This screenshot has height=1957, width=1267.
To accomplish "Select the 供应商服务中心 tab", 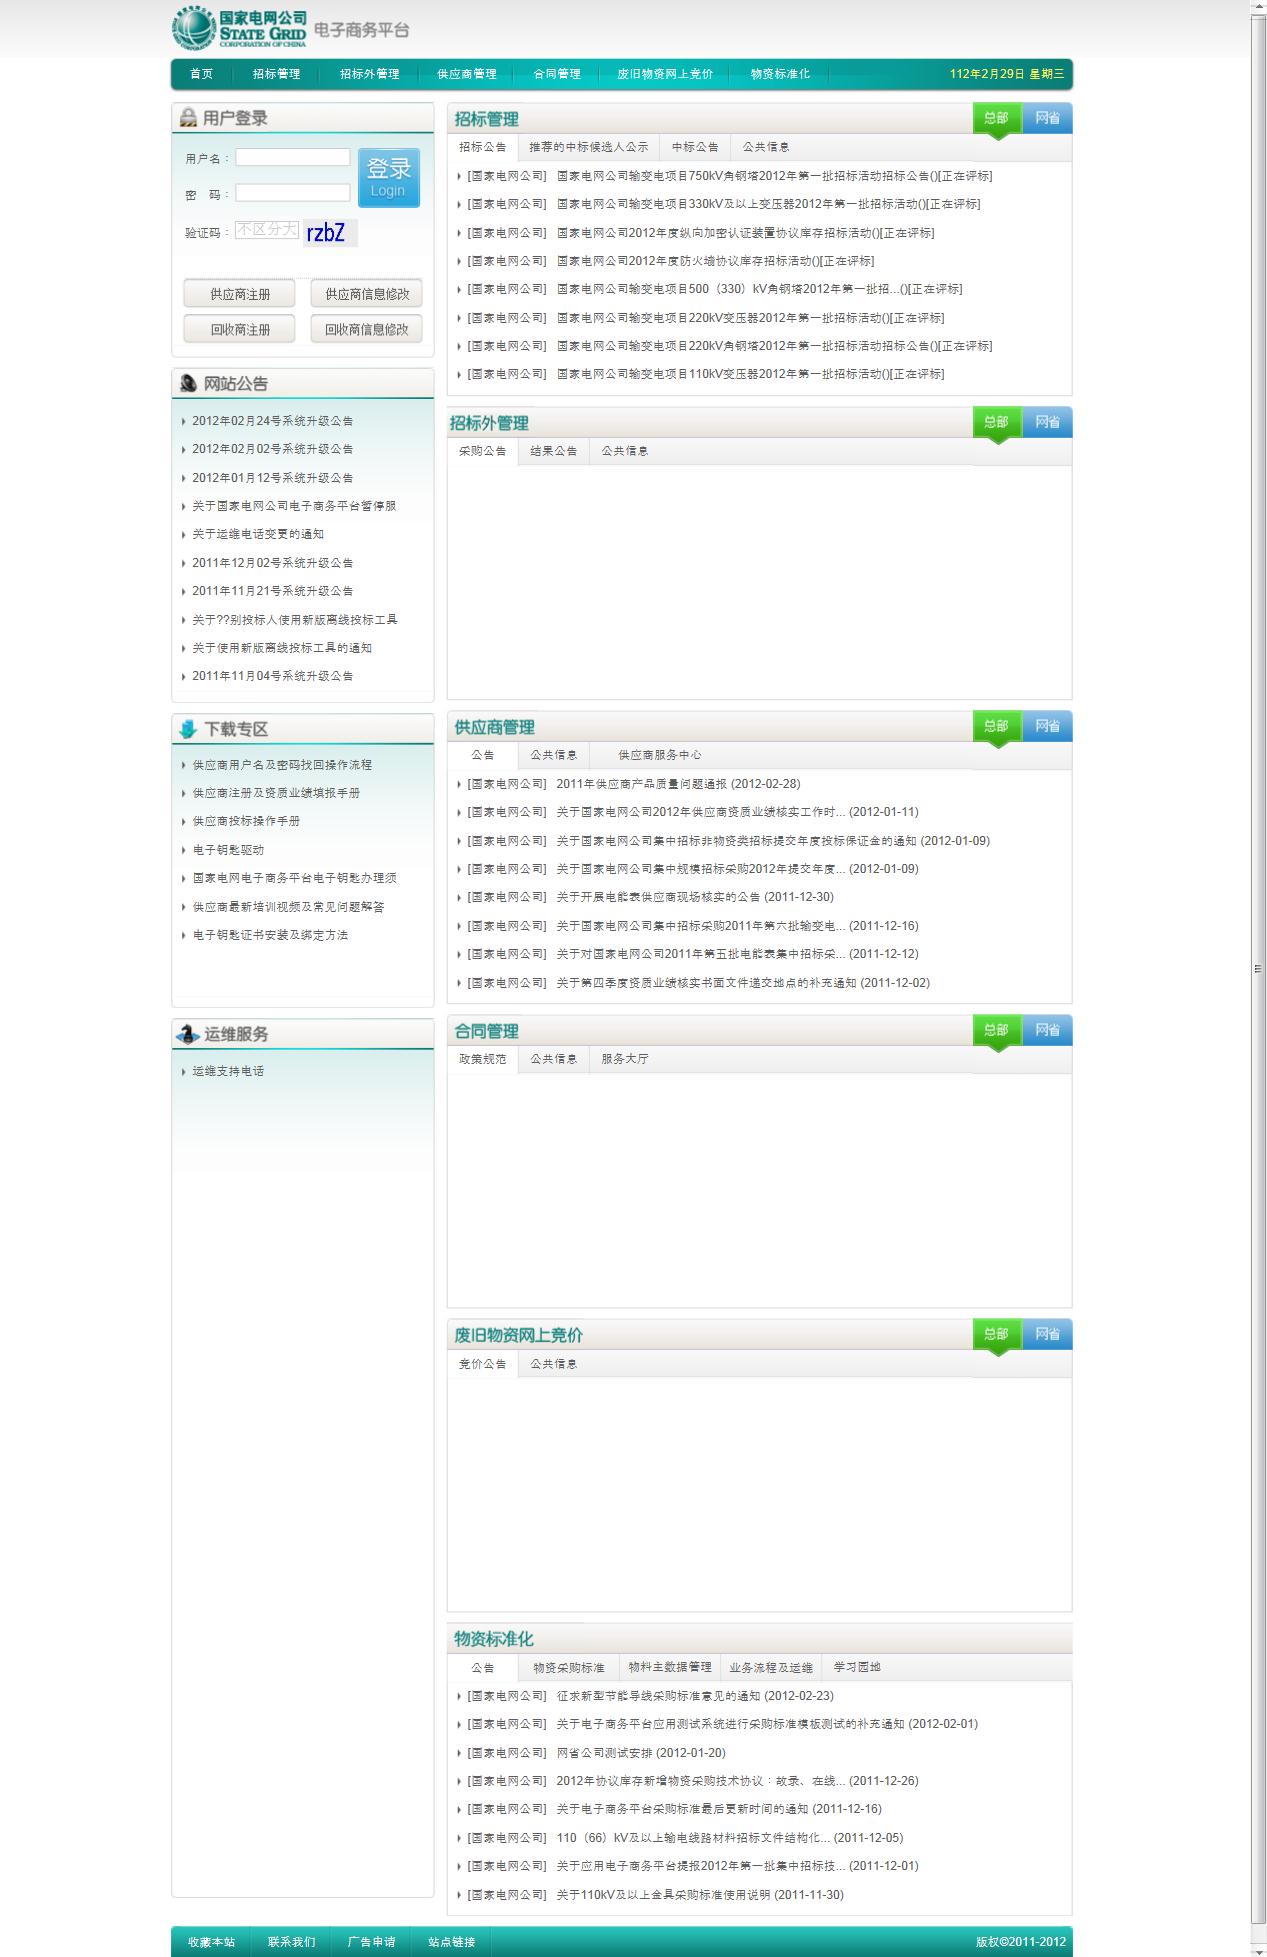I will point(659,755).
